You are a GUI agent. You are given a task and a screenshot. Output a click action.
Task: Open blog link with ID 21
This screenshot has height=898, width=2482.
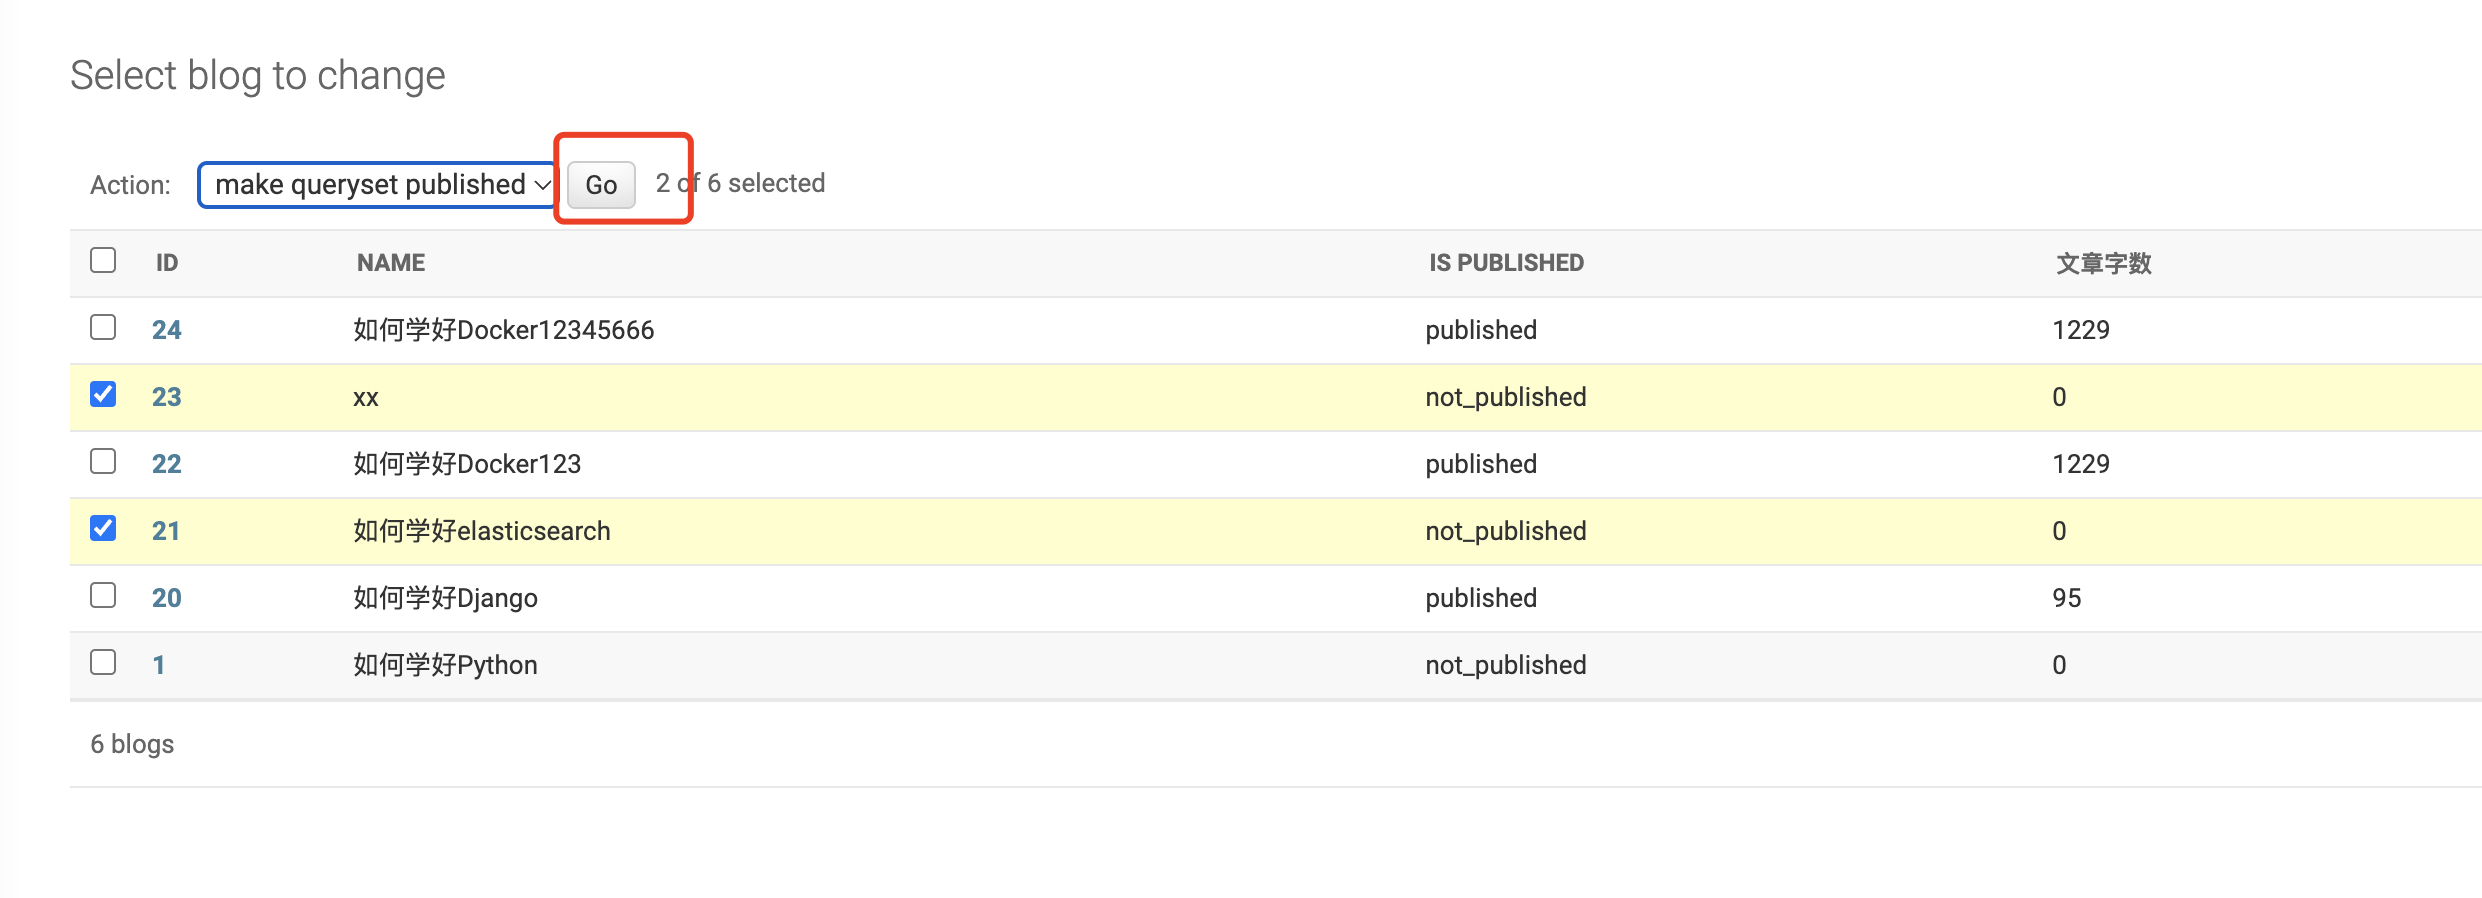click(166, 531)
